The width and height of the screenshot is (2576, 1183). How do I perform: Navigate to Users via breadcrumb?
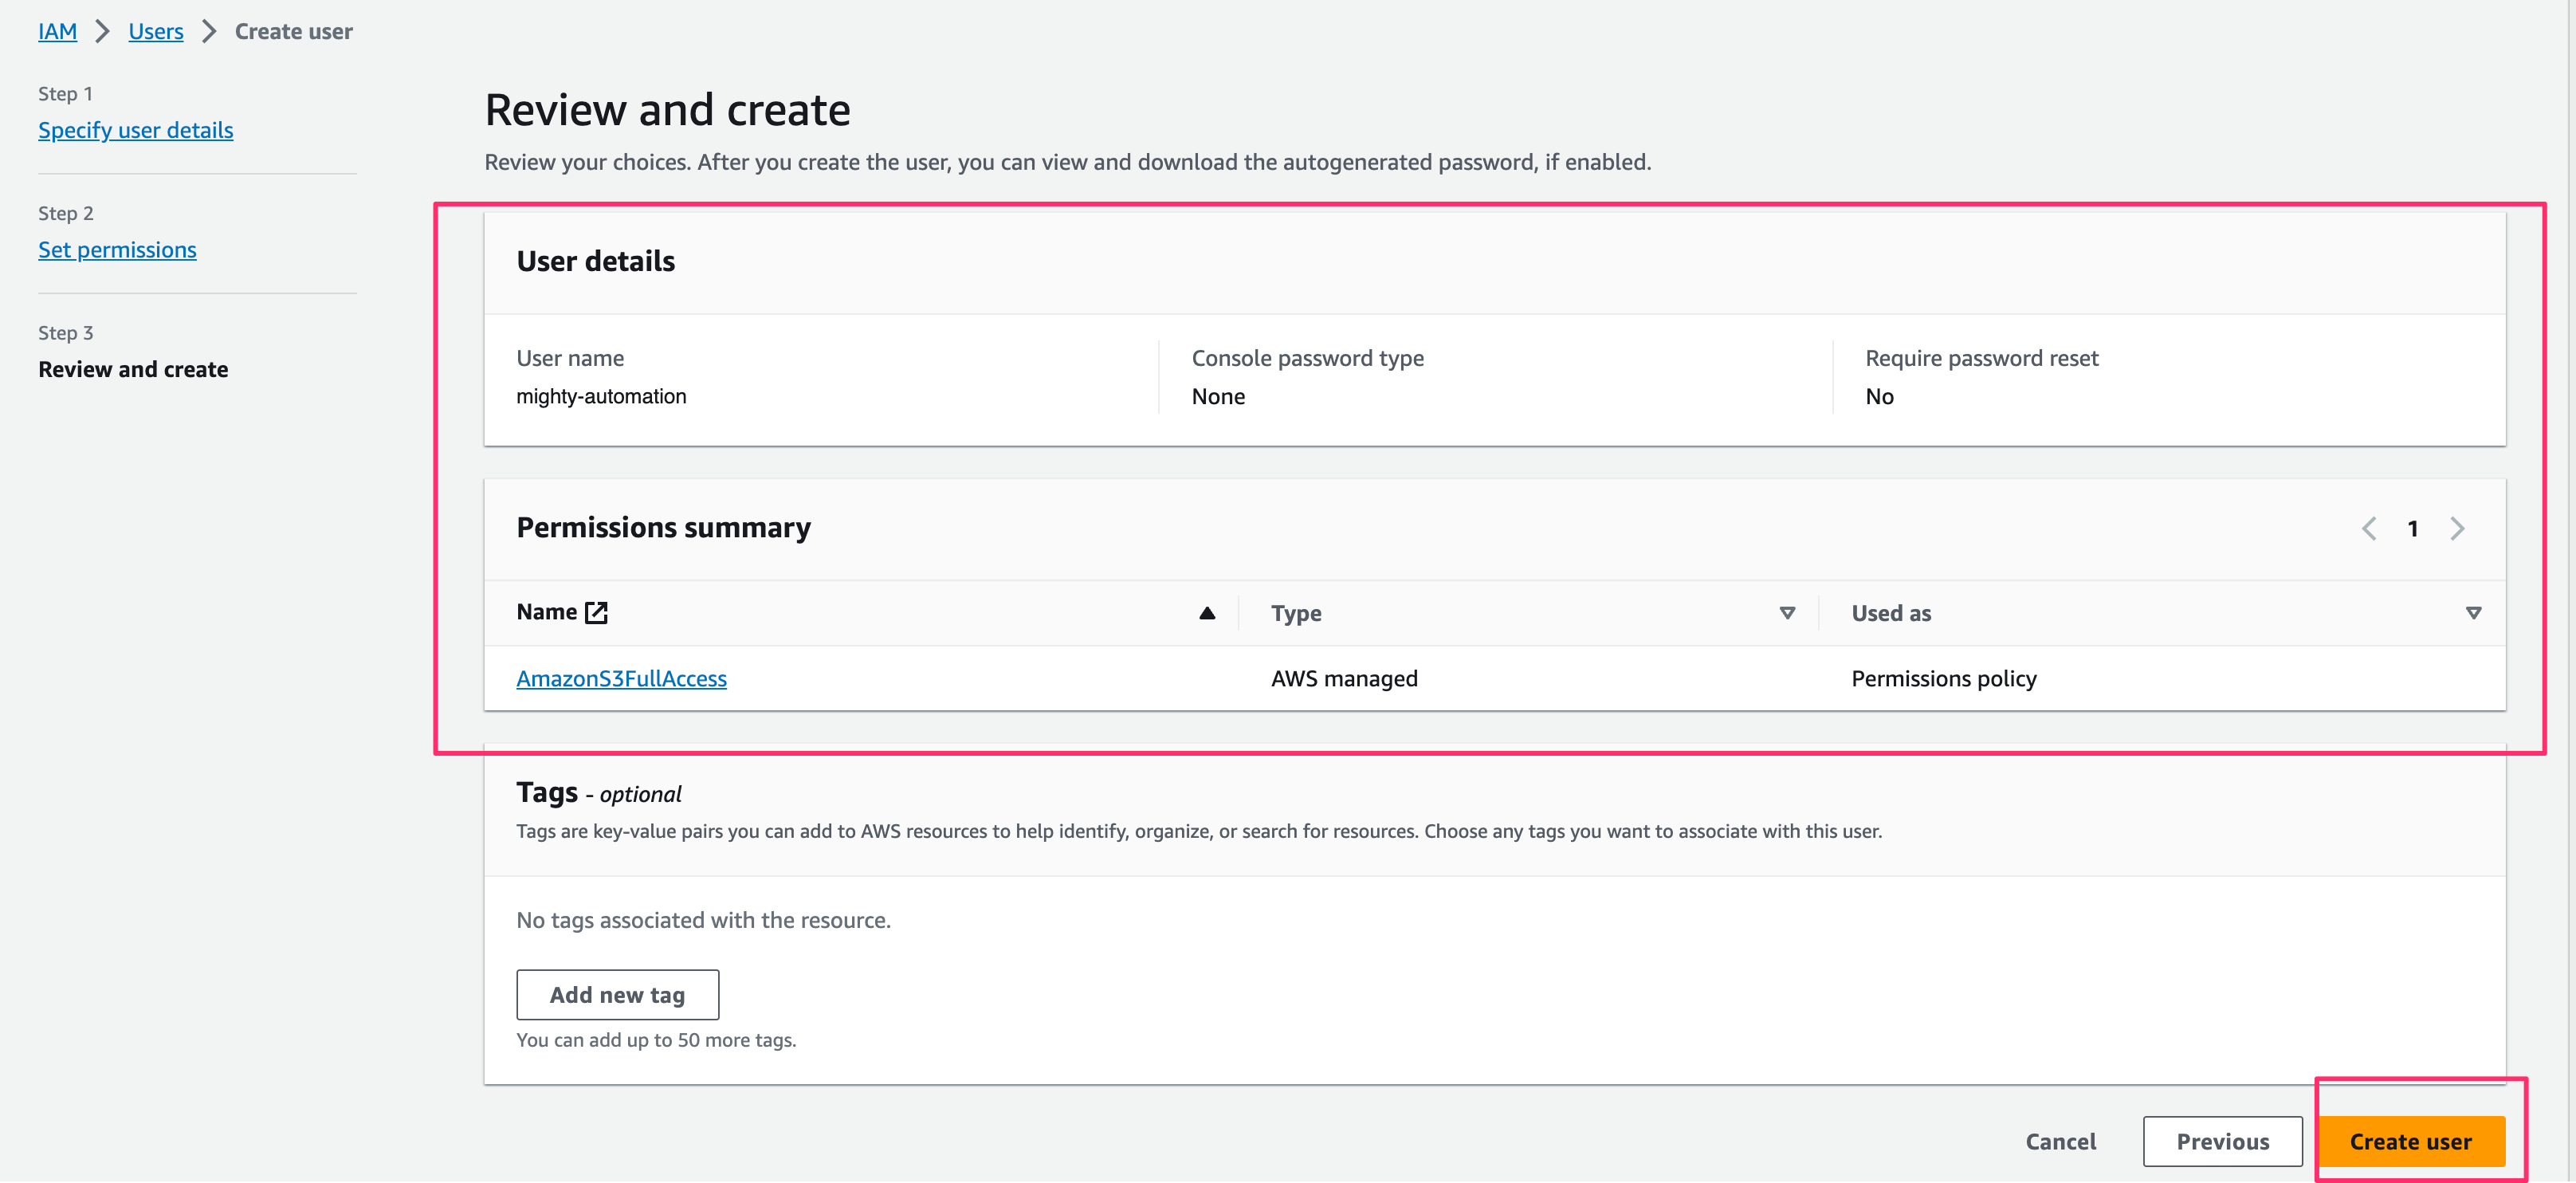point(155,31)
